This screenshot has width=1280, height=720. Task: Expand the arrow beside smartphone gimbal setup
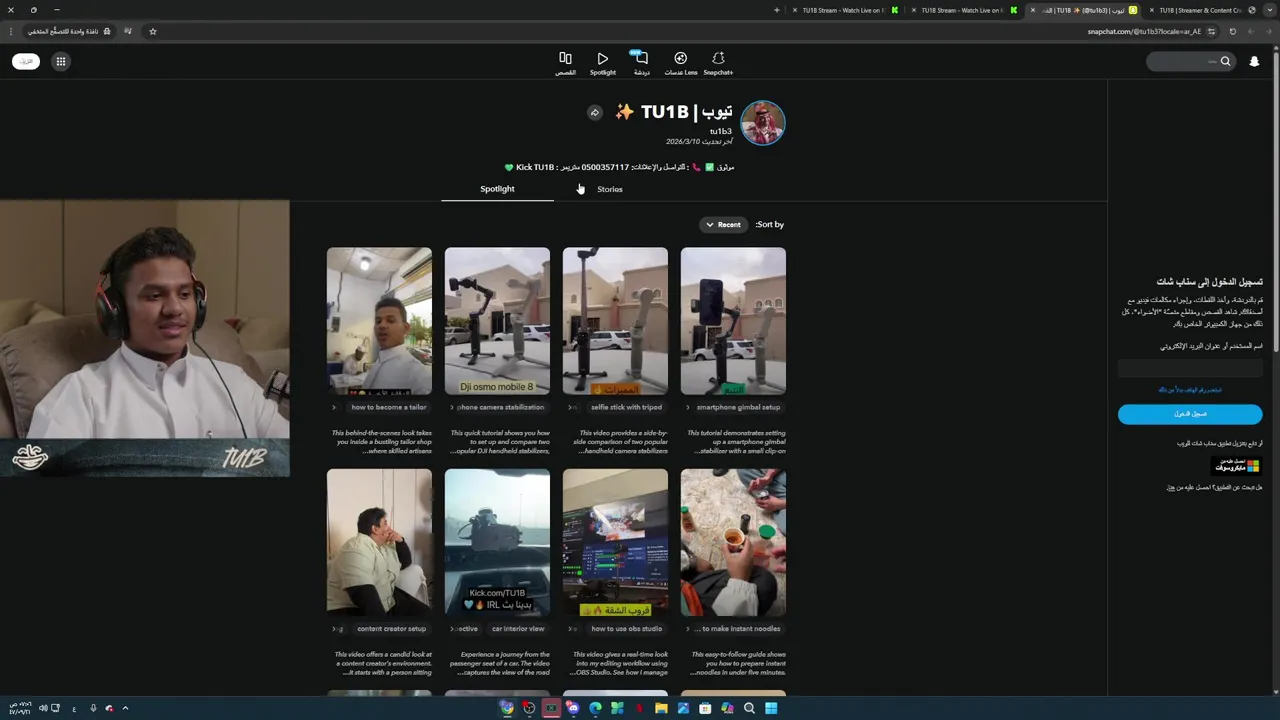coord(688,408)
